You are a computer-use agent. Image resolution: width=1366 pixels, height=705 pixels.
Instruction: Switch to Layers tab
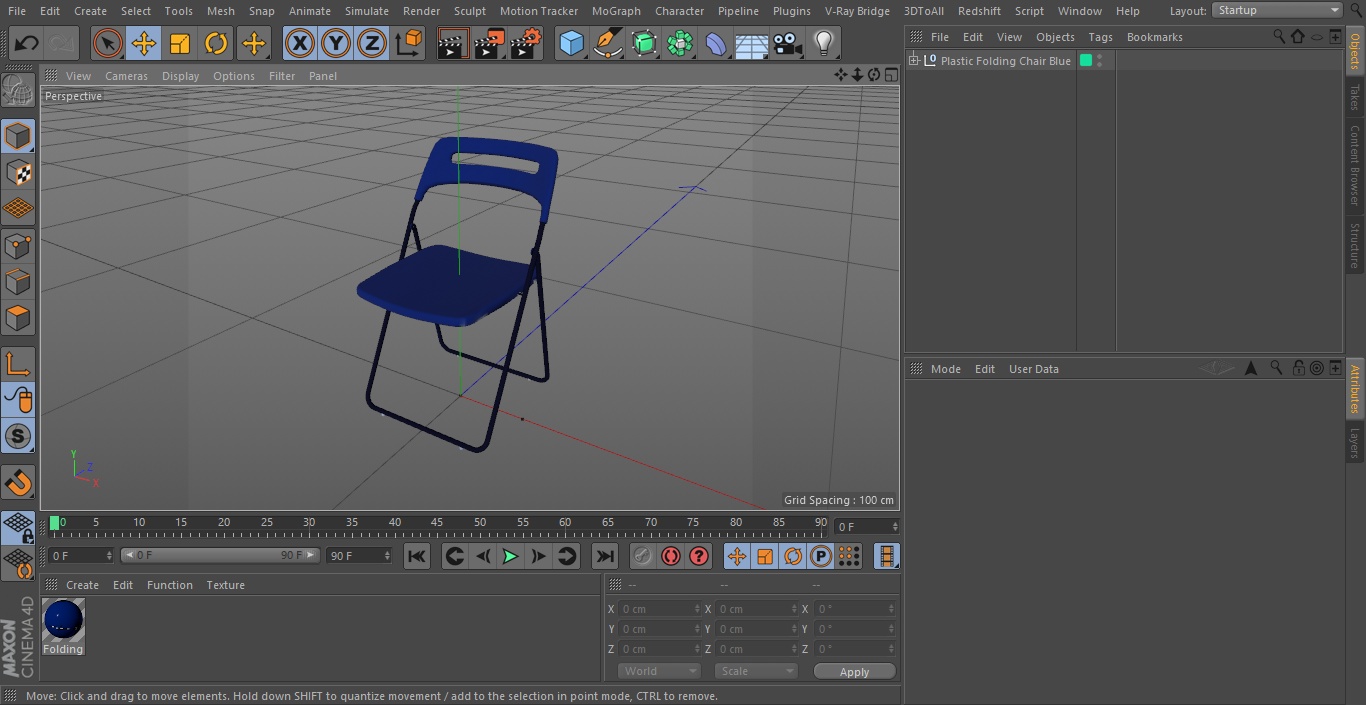point(1355,441)
